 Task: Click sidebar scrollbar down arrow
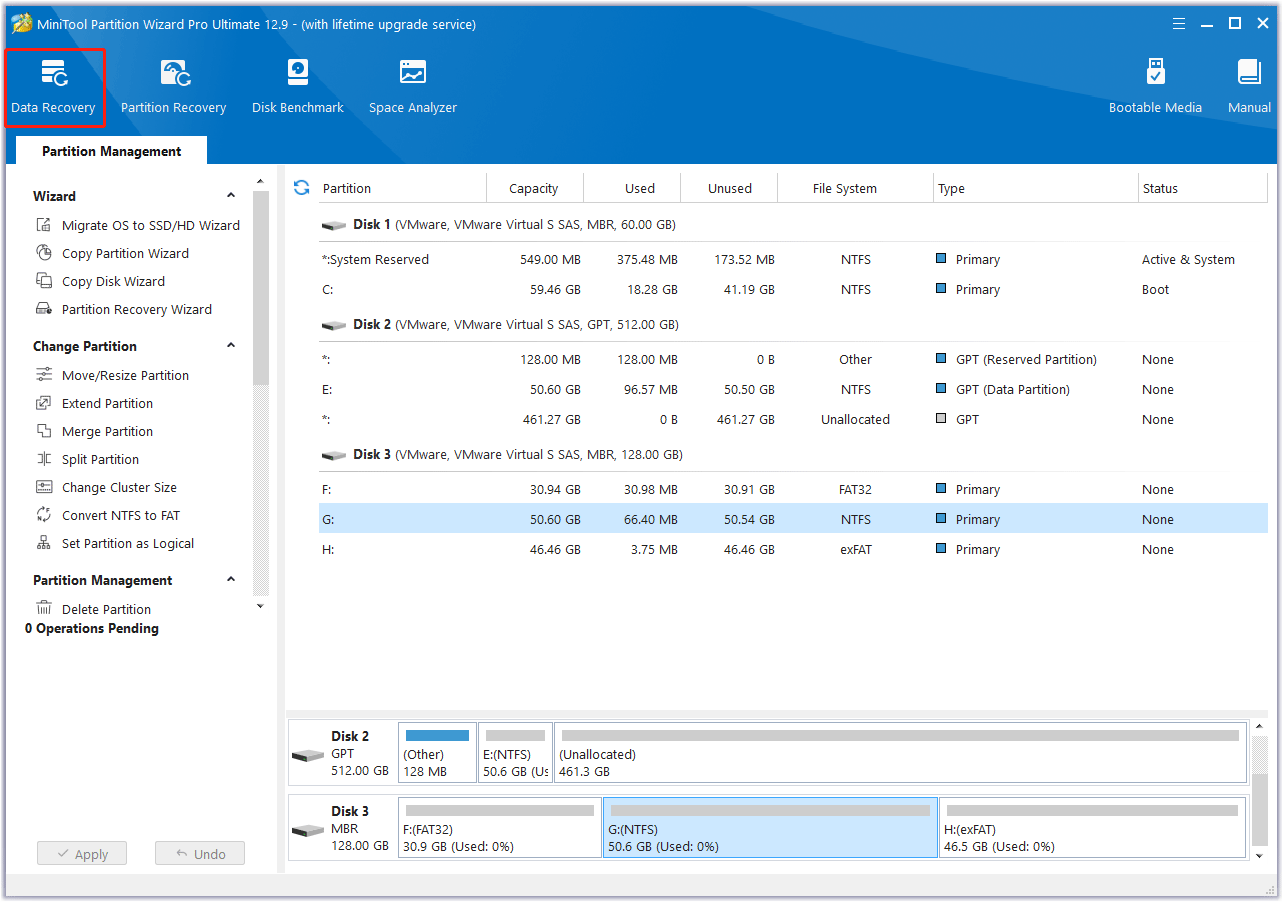click(260, 606)
